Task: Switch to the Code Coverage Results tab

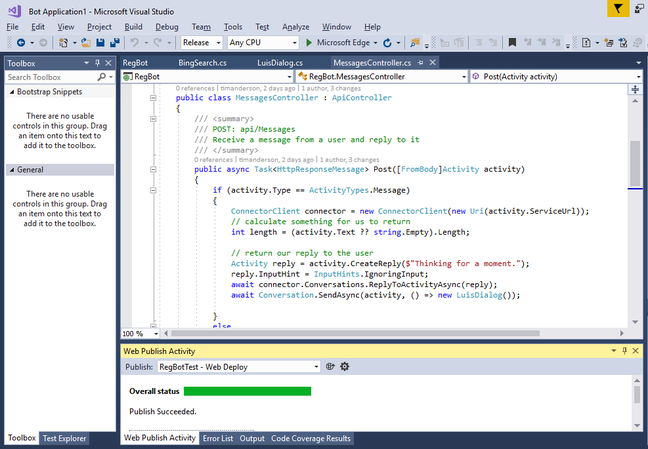Action: point(311,438)
